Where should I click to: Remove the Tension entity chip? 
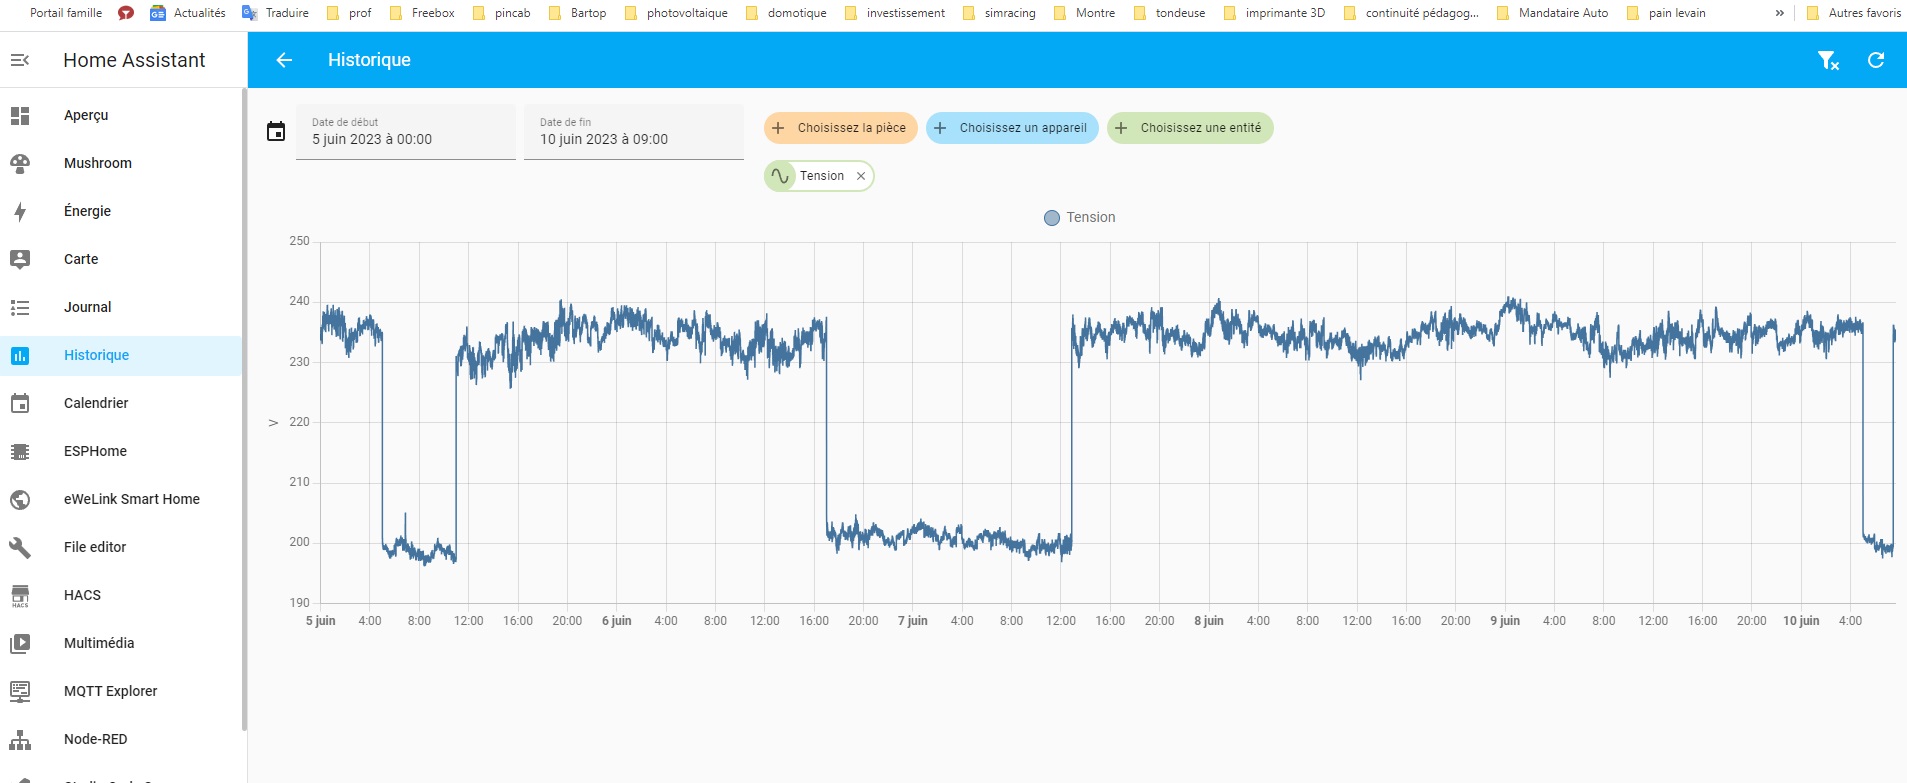[861, 176]
